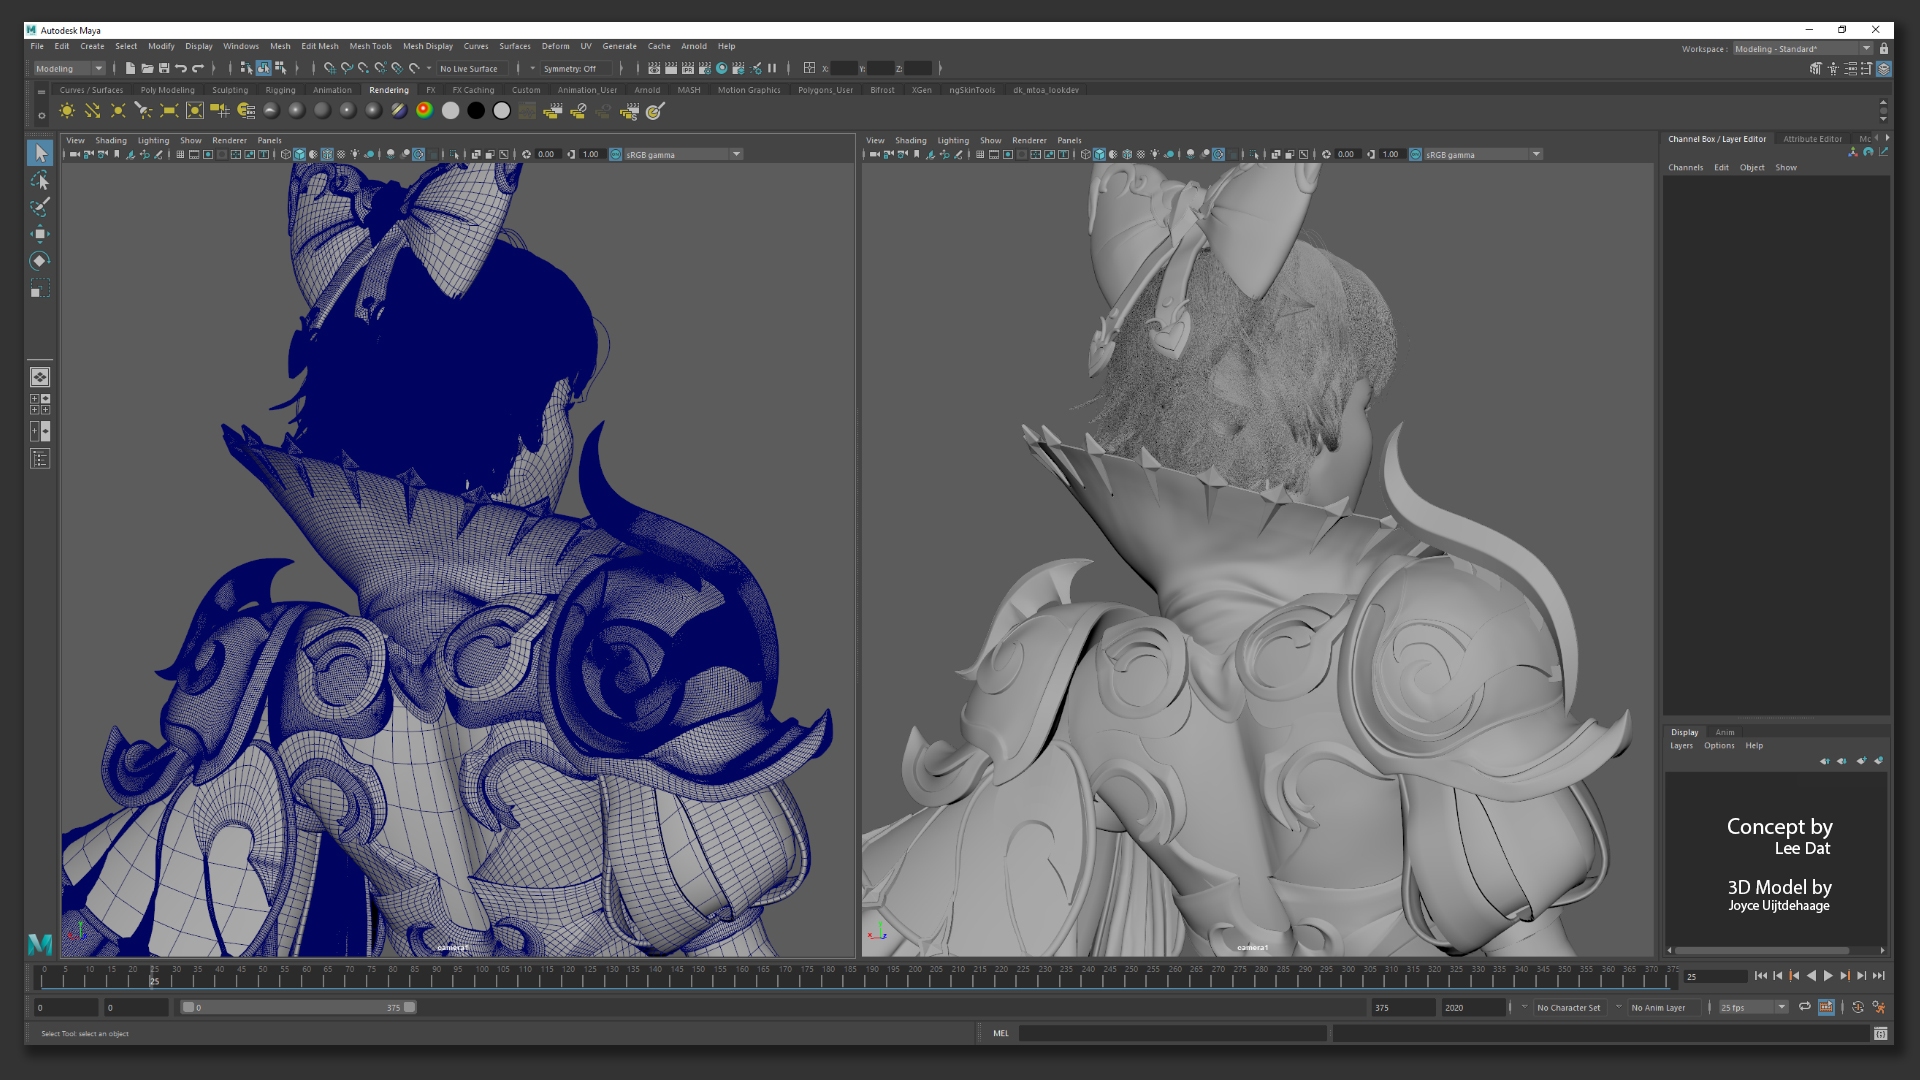Open the Mesh Tools menu
This screenshot has width=1920, height=1080.
click(x=370, y=46)
